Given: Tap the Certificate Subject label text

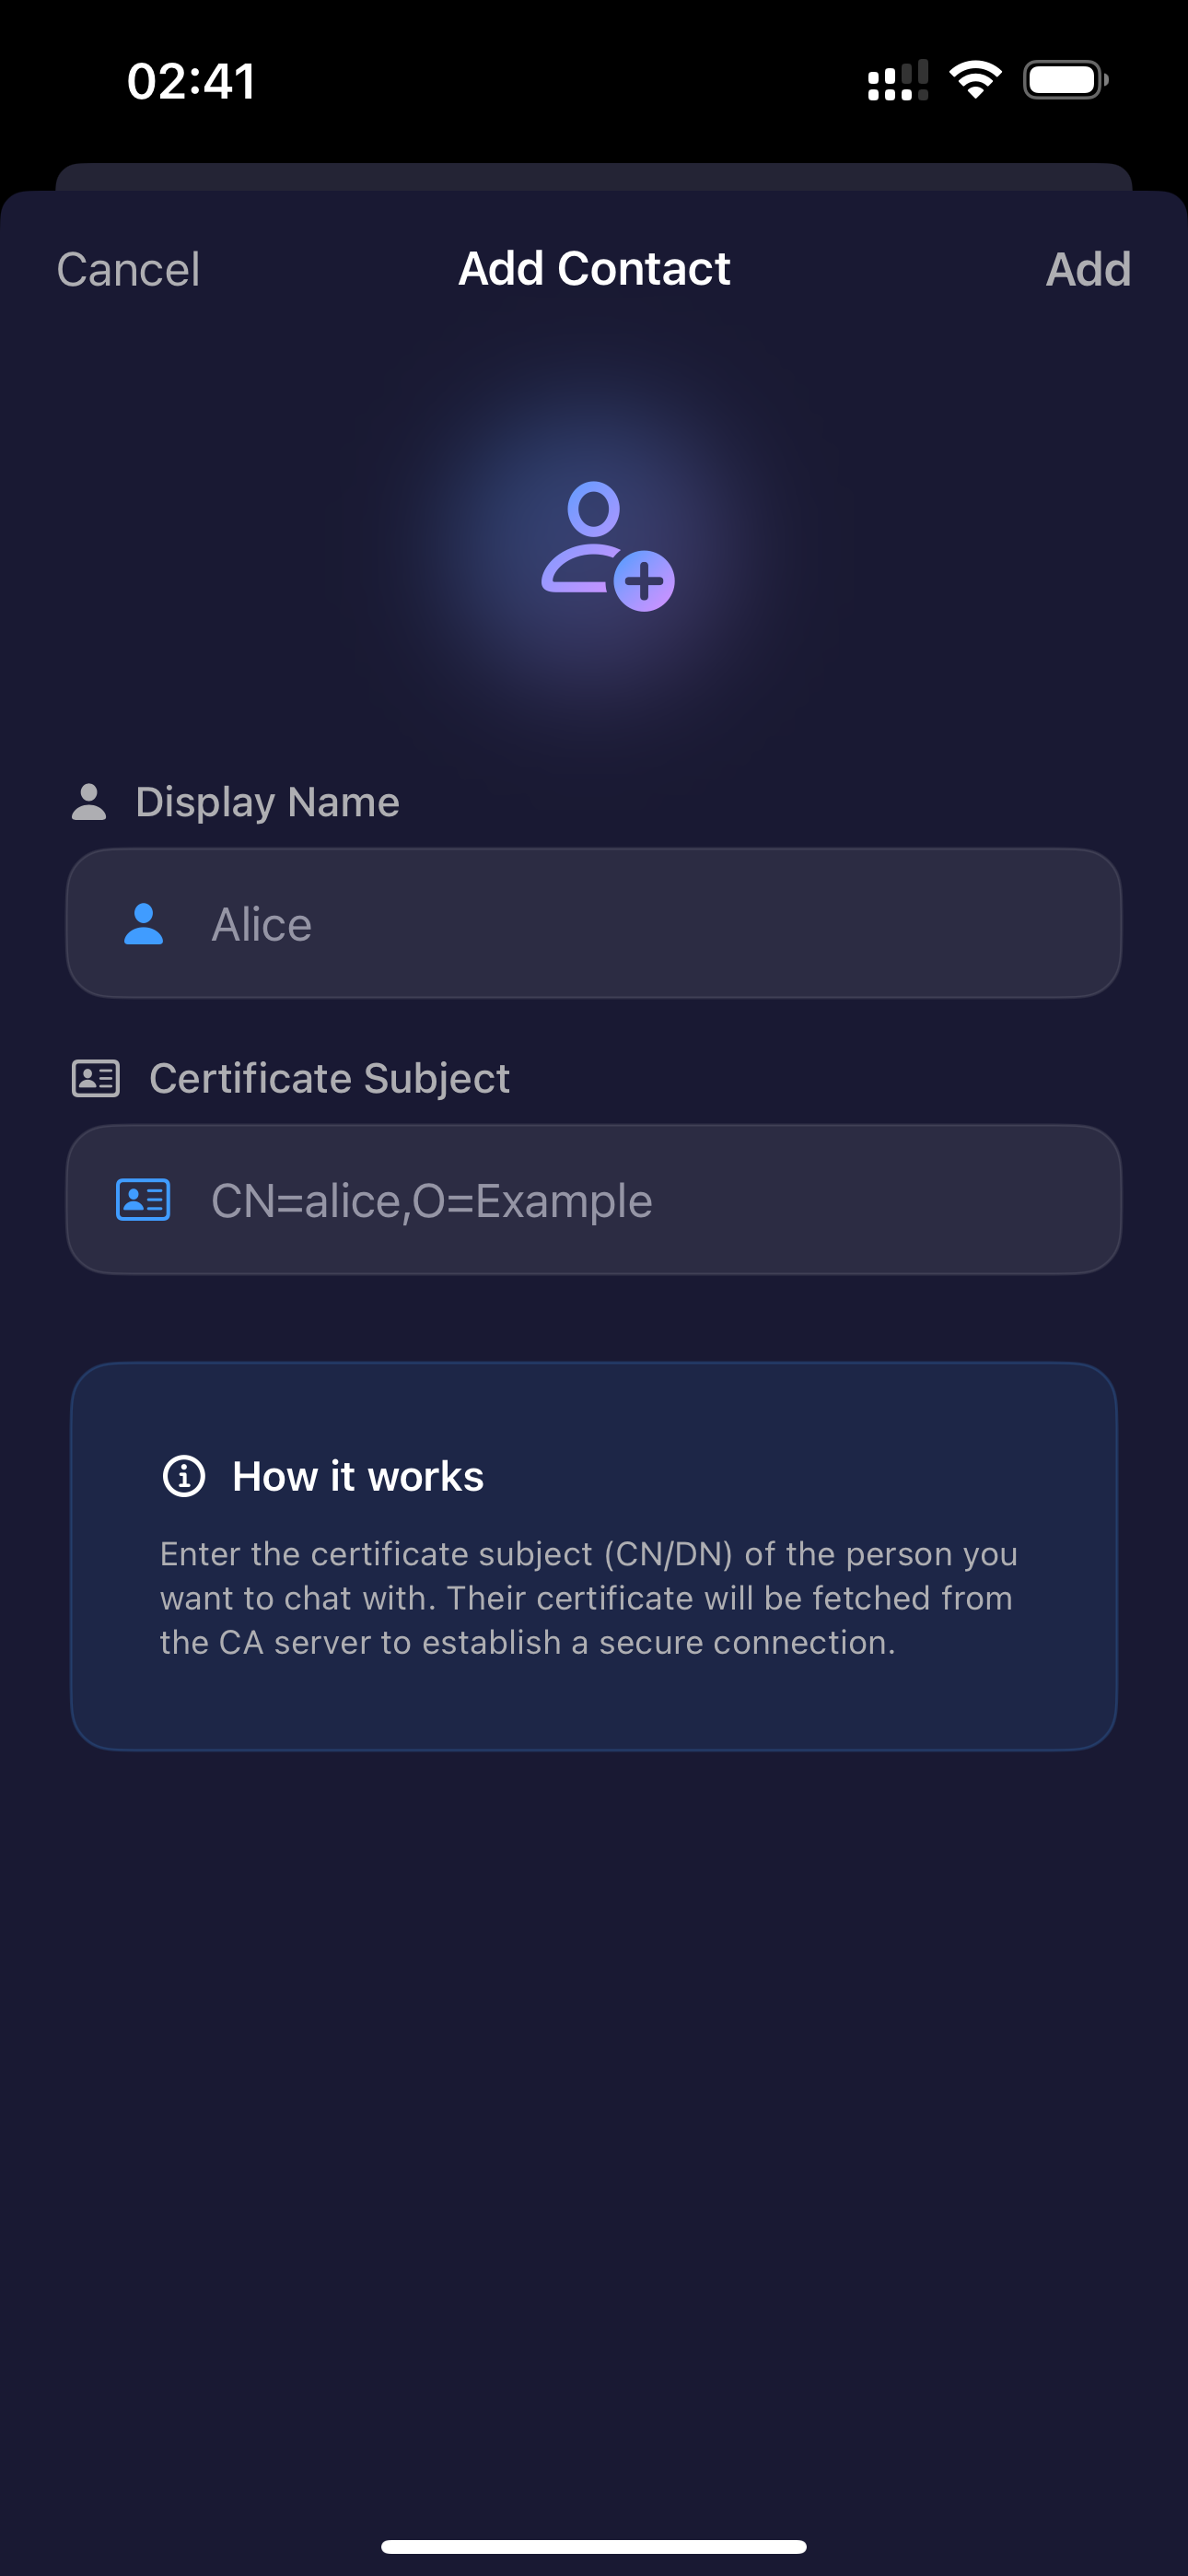Looking at the screenshot, I should tap(329, 1078).
